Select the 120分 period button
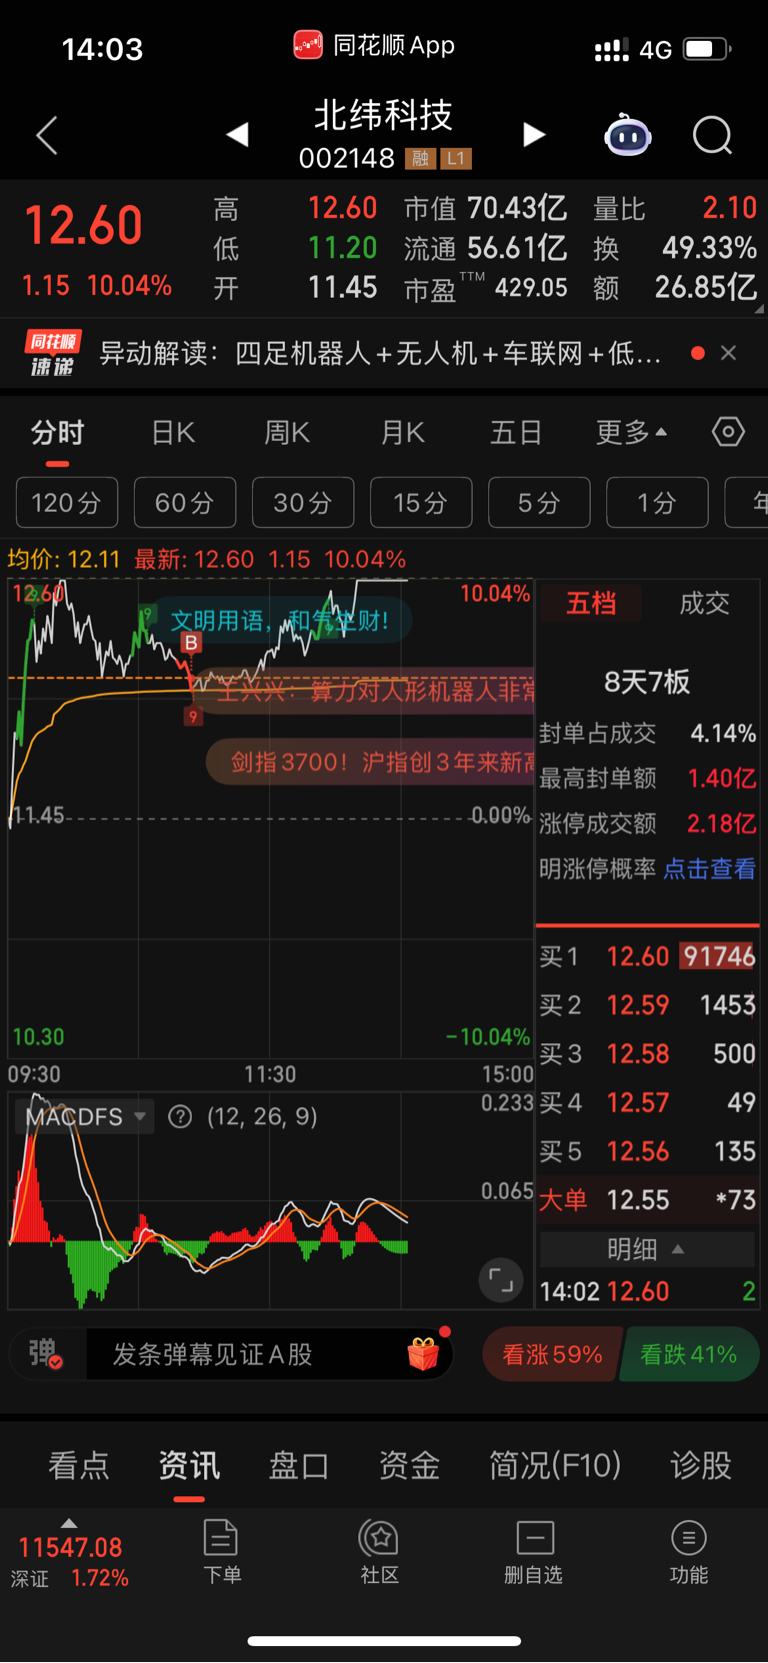The height and width of the screenshot is (1663, 768). pyautogui.click(x=67, y=502)
